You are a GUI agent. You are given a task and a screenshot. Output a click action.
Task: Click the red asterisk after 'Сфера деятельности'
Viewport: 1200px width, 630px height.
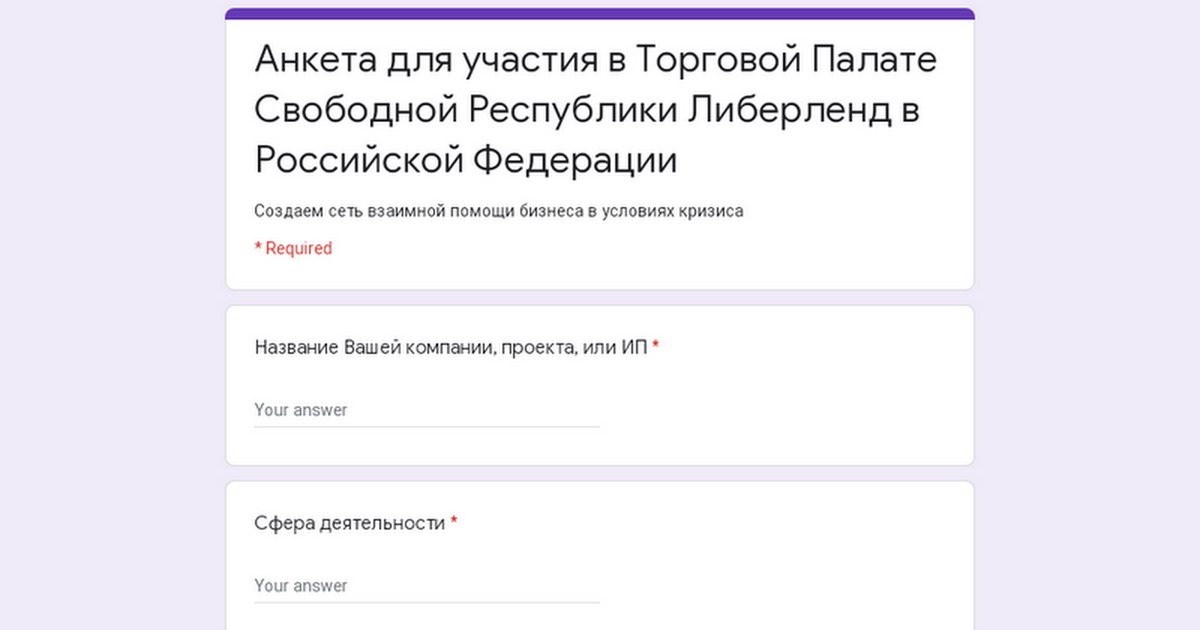454,522
